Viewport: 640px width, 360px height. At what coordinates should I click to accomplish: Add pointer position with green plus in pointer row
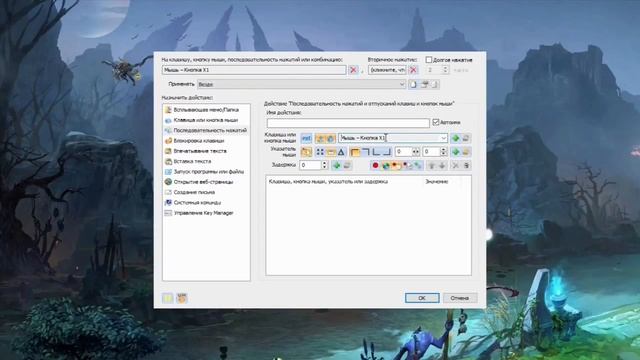pyautogui.click(x=456, y=152)
